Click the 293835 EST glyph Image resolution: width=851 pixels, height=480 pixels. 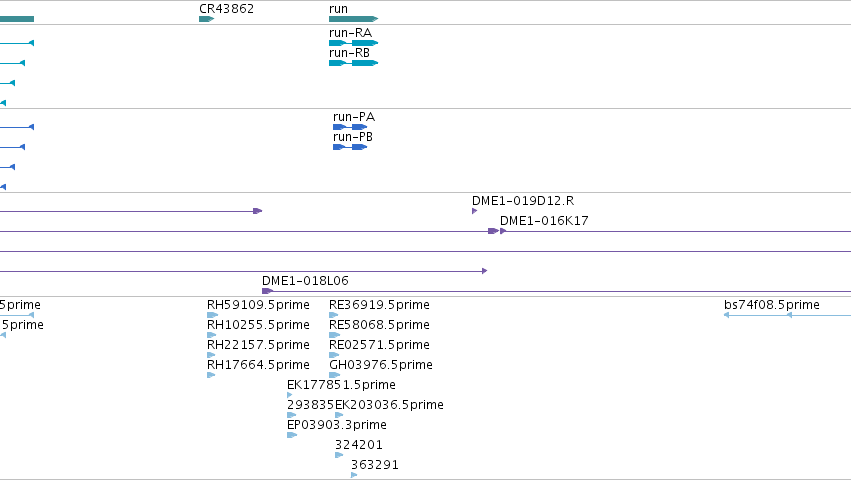click(x=291, y=415)
